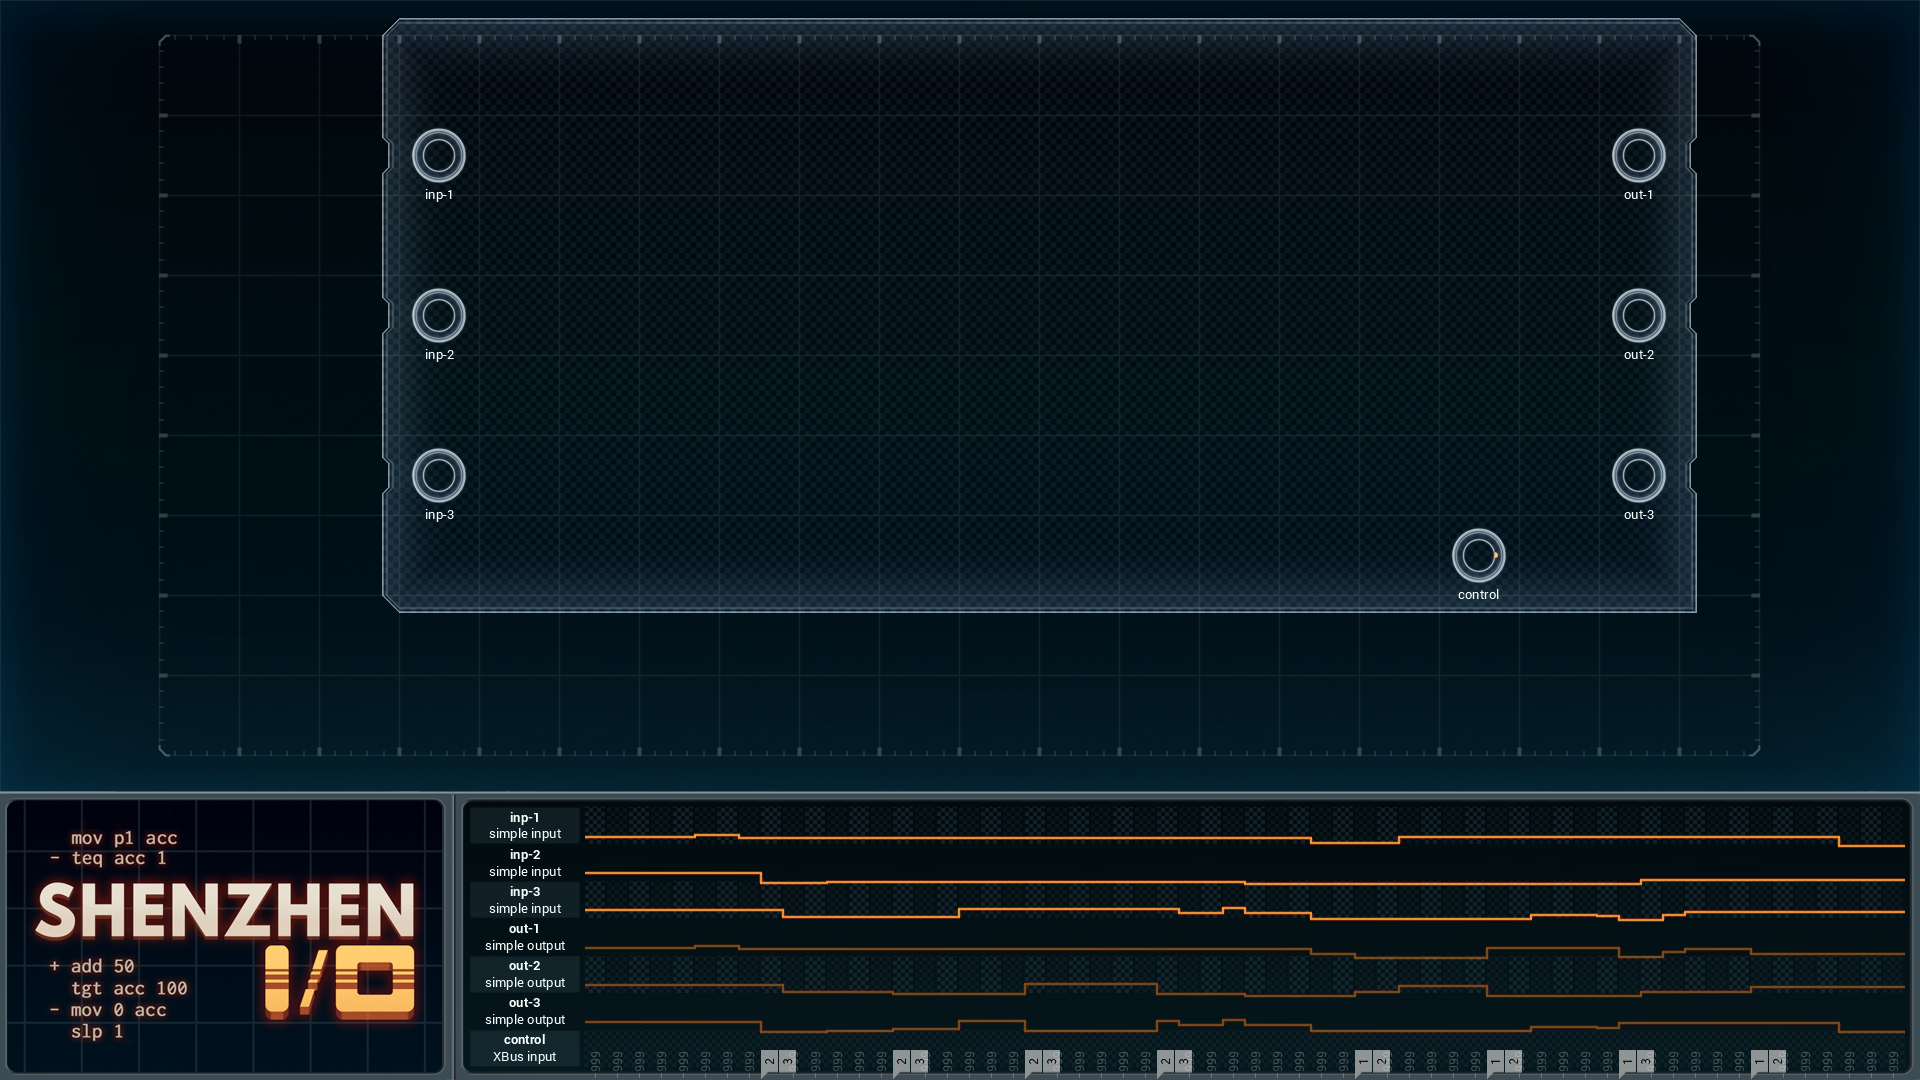Viewport: 1920px width, 1080px height.
Task: Click the 'slp 1' code line
Action: [97, 1031]
